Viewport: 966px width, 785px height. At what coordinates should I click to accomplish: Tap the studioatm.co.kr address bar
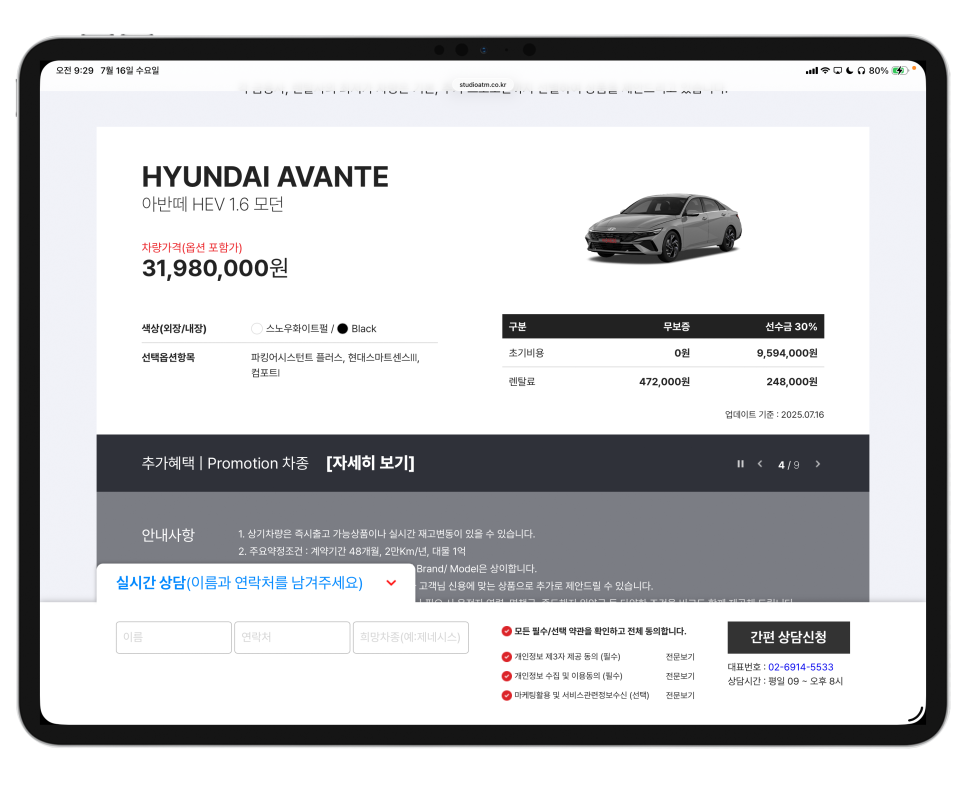click(482, 84)
